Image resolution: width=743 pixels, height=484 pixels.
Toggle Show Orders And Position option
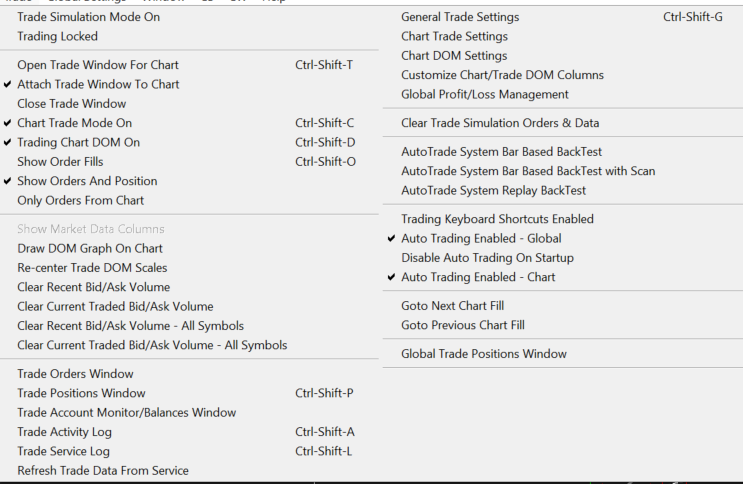pos(87,181)
